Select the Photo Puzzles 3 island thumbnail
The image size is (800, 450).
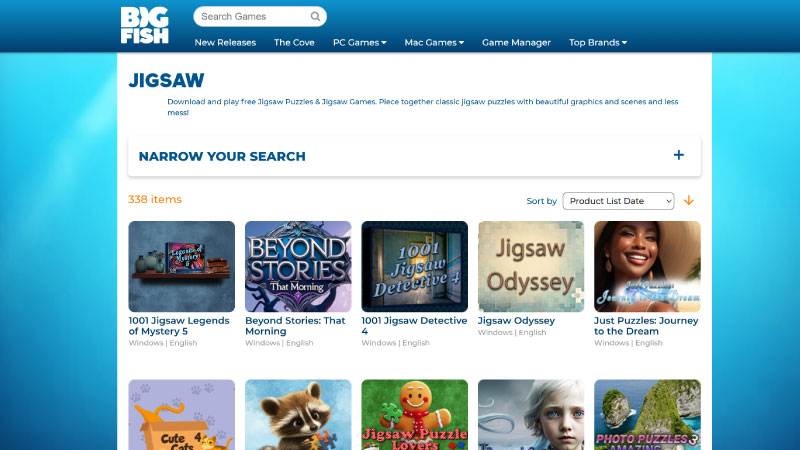[647, 415]
